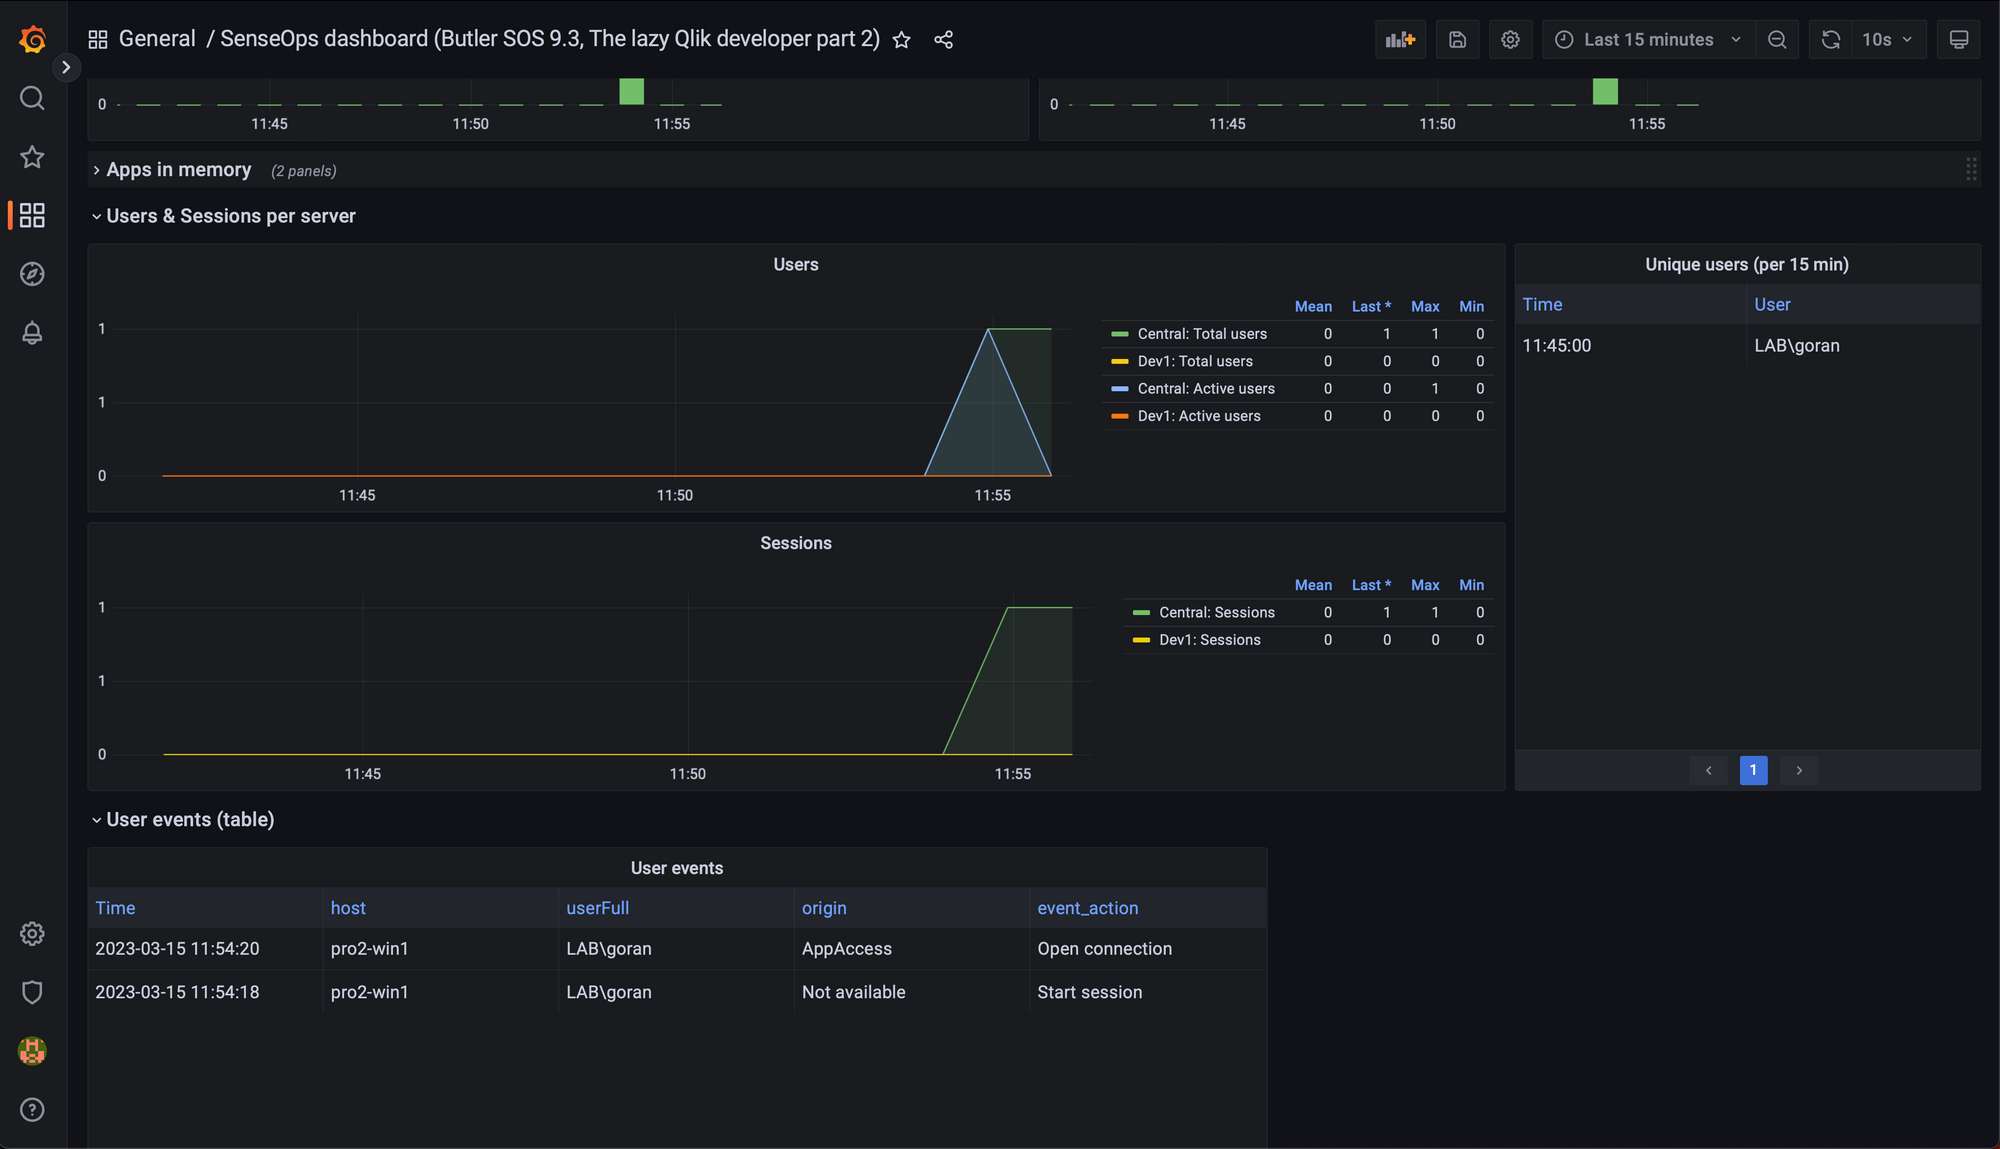The image size is (2000, 1149).
Task: Open Unique users panel title menu
Action: tap(1747, 265)
